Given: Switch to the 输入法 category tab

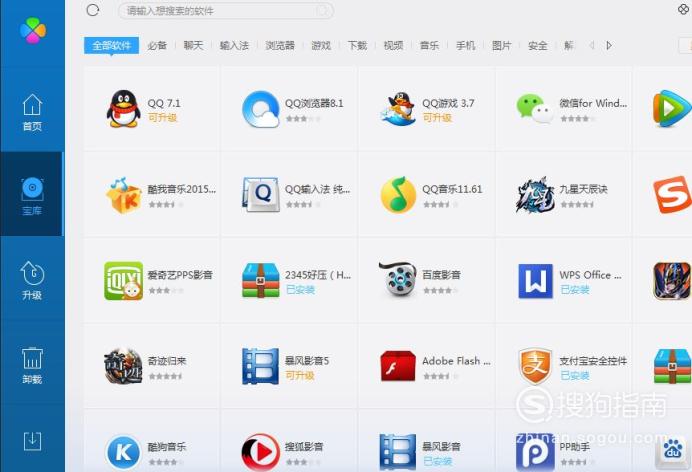Looking at the screenshot, I should coord(234,45).
